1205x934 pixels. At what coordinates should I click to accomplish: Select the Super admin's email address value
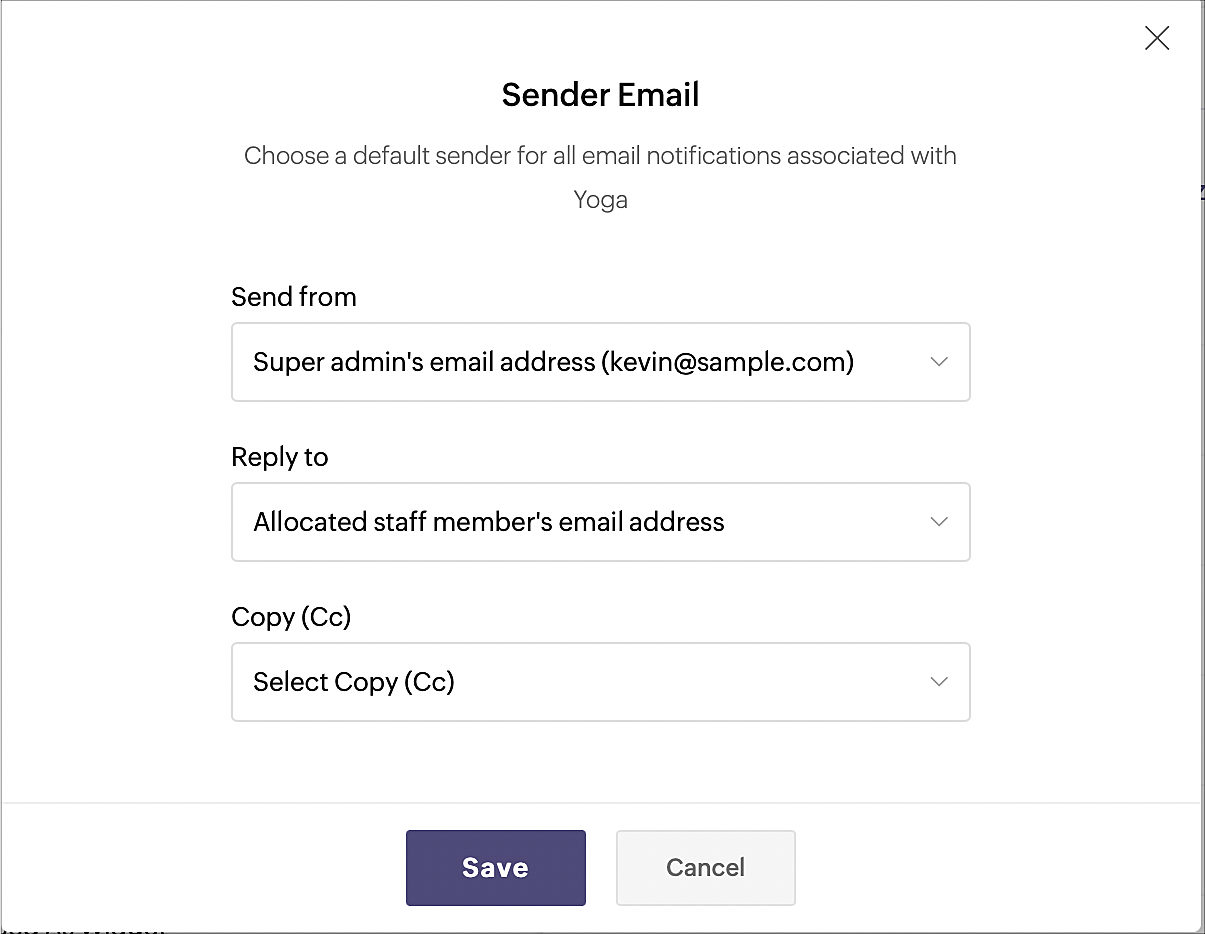(554, 362)
